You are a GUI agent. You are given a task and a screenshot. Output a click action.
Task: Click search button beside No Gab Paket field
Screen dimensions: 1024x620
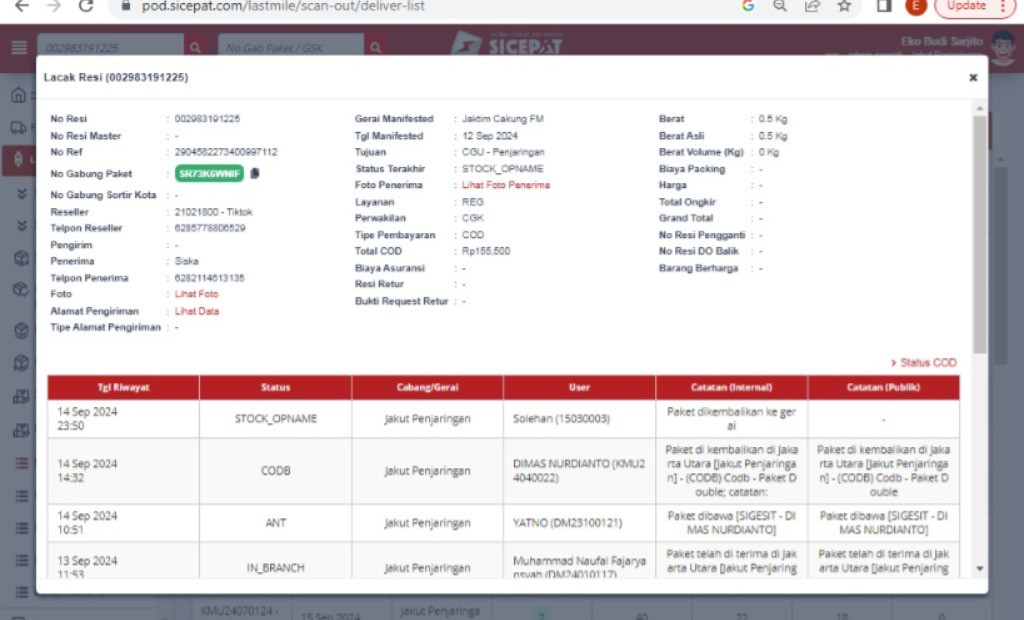point(376,48)
